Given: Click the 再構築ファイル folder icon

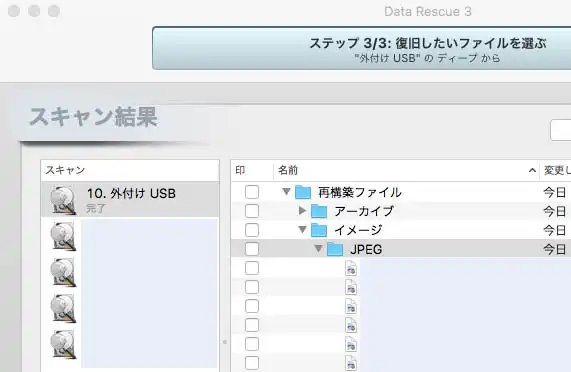Looking at the screenshot, I should tap(303, 192).
